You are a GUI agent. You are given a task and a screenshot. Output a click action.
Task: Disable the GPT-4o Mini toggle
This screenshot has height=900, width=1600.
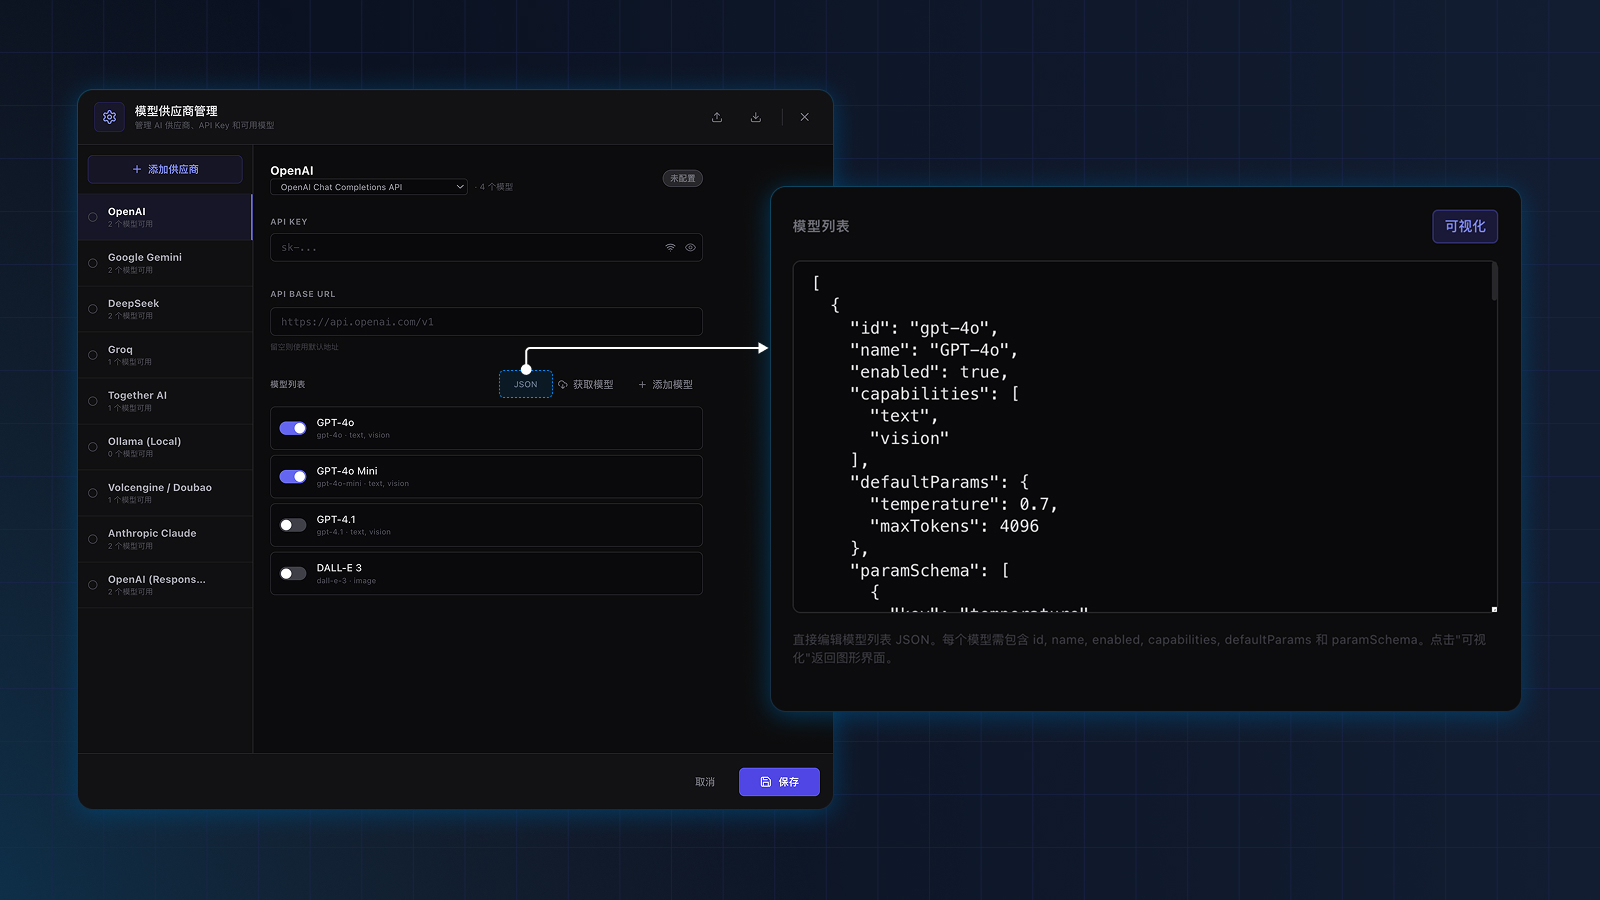[293, 477]
